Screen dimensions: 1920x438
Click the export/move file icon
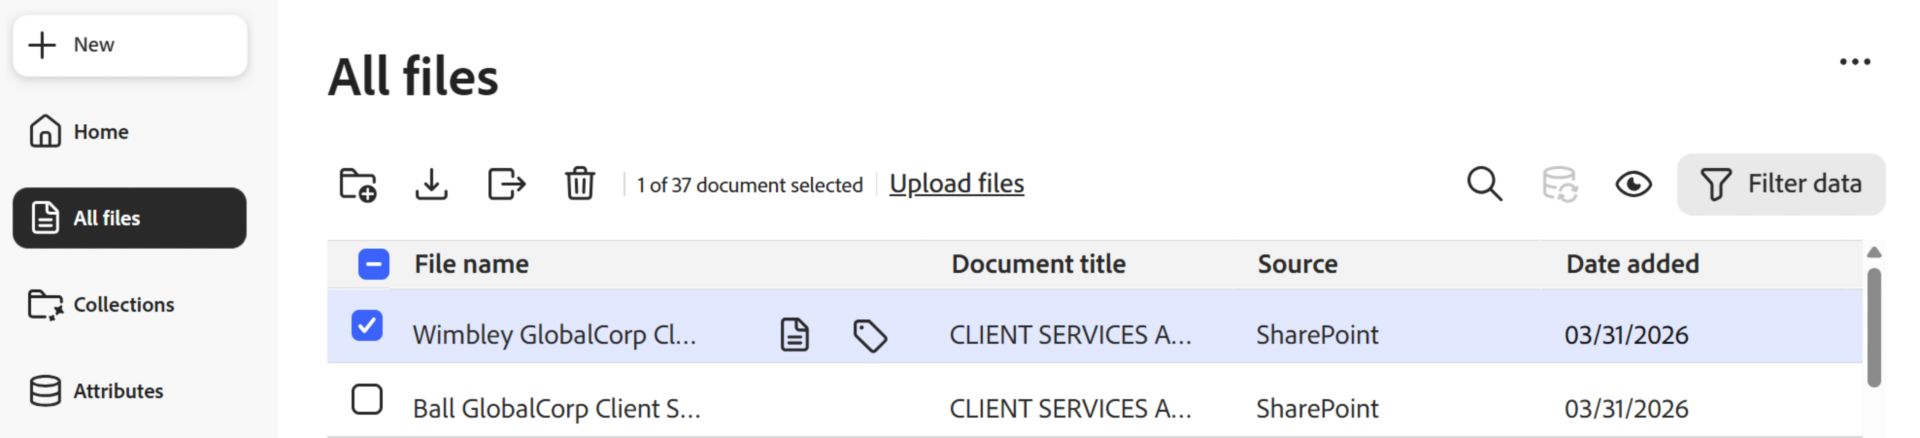(506, 185)
